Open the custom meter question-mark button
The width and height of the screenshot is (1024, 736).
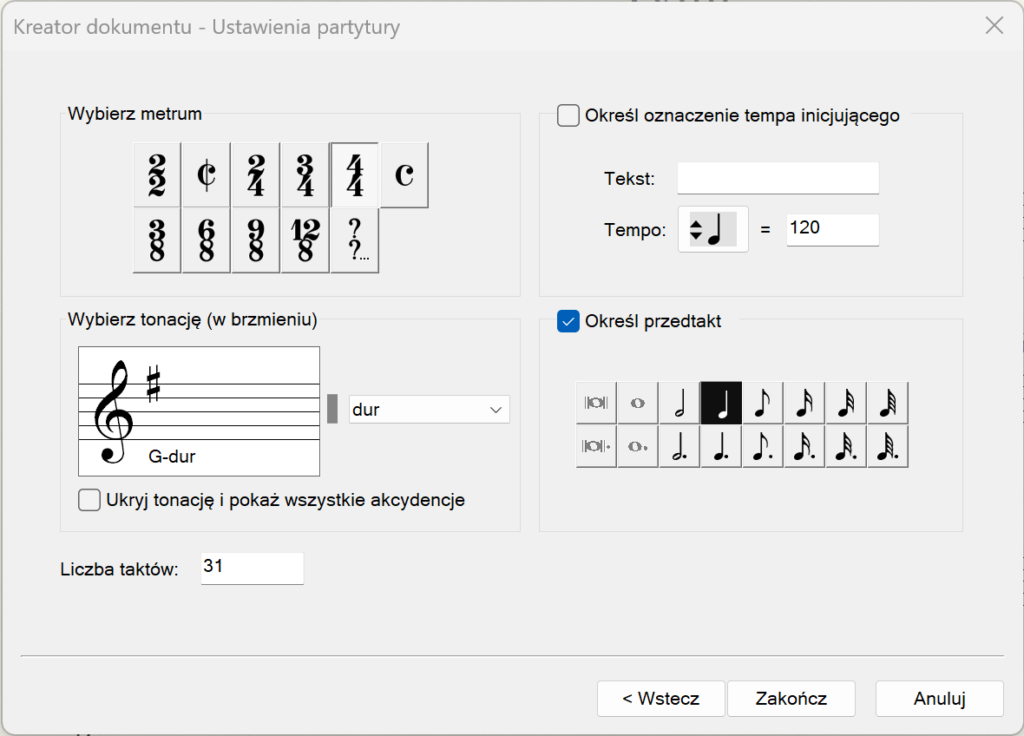point(355,240)
